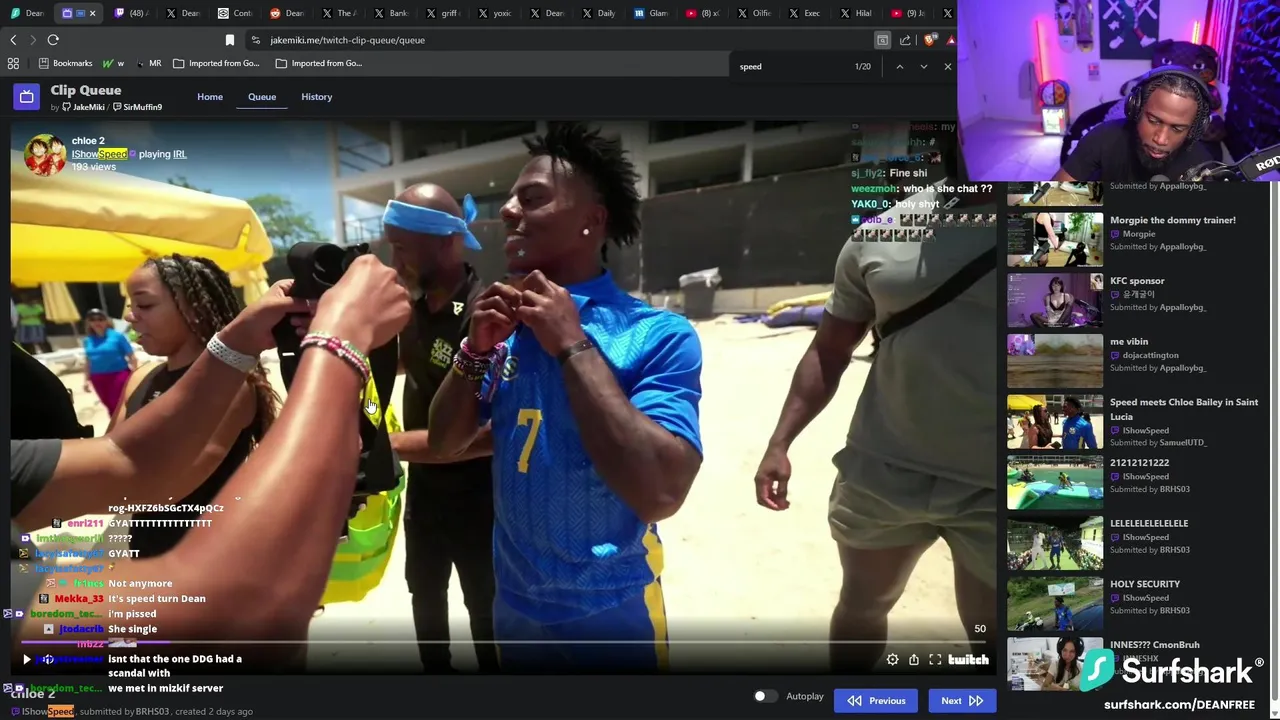Switch to the Twitch (48) tab
1280x720 pixels.
(132, 13)
